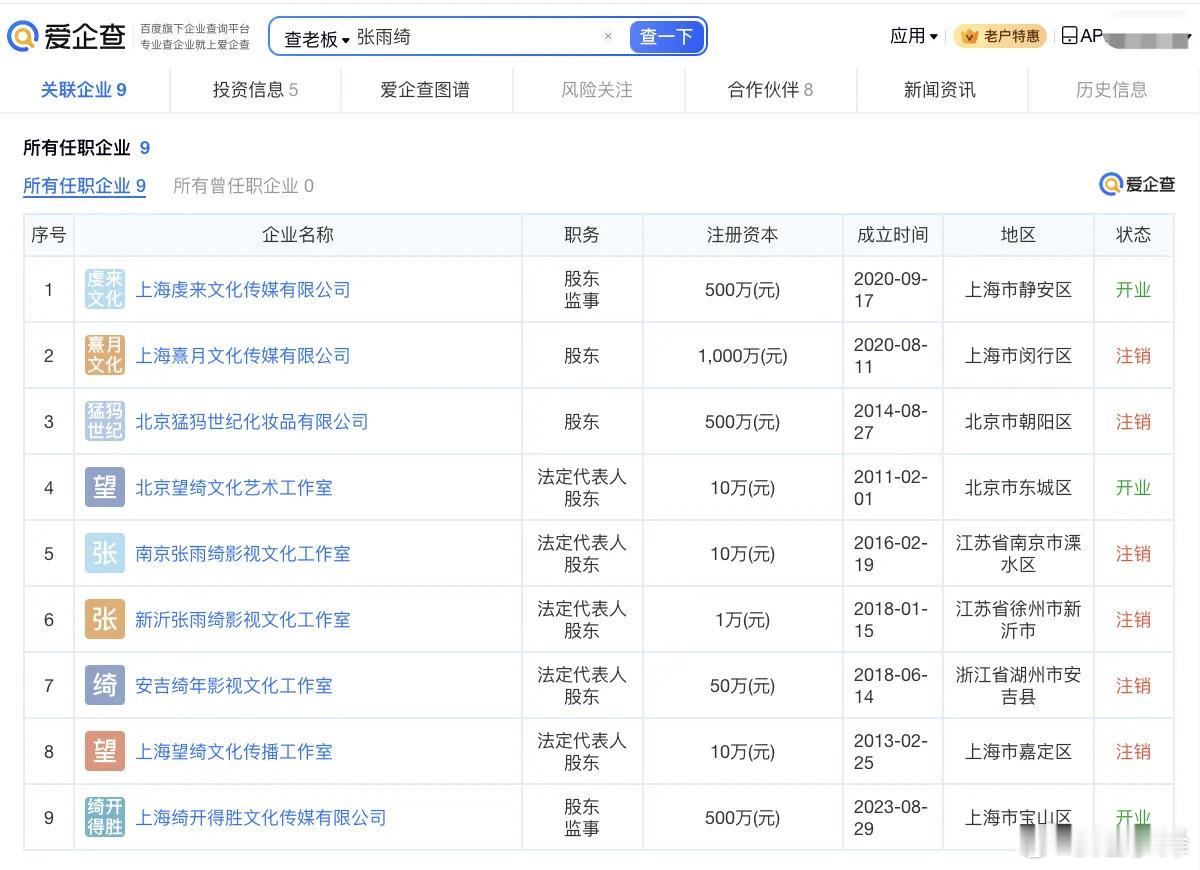Screen dimensions: 1200x870
Task: Open the 爱企查图谱 tab
Action: (426, 90)
